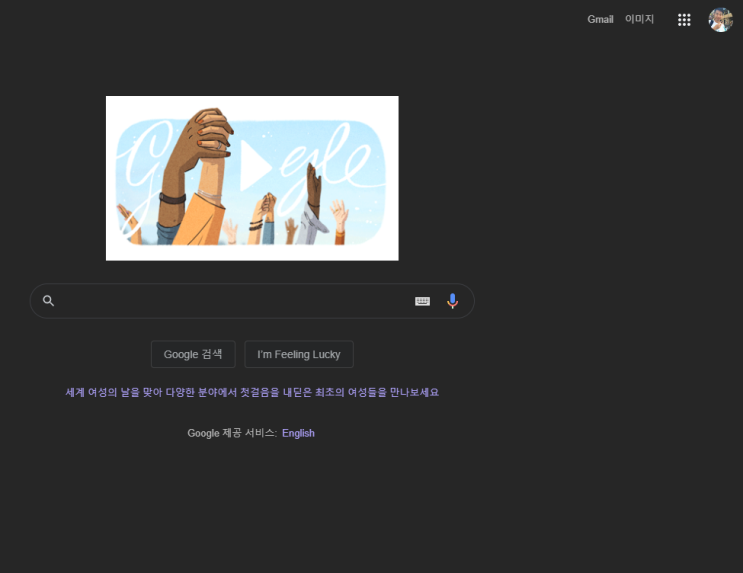Click the account profile avatar
Screen dimensions: 743x573
pos(720,20)
